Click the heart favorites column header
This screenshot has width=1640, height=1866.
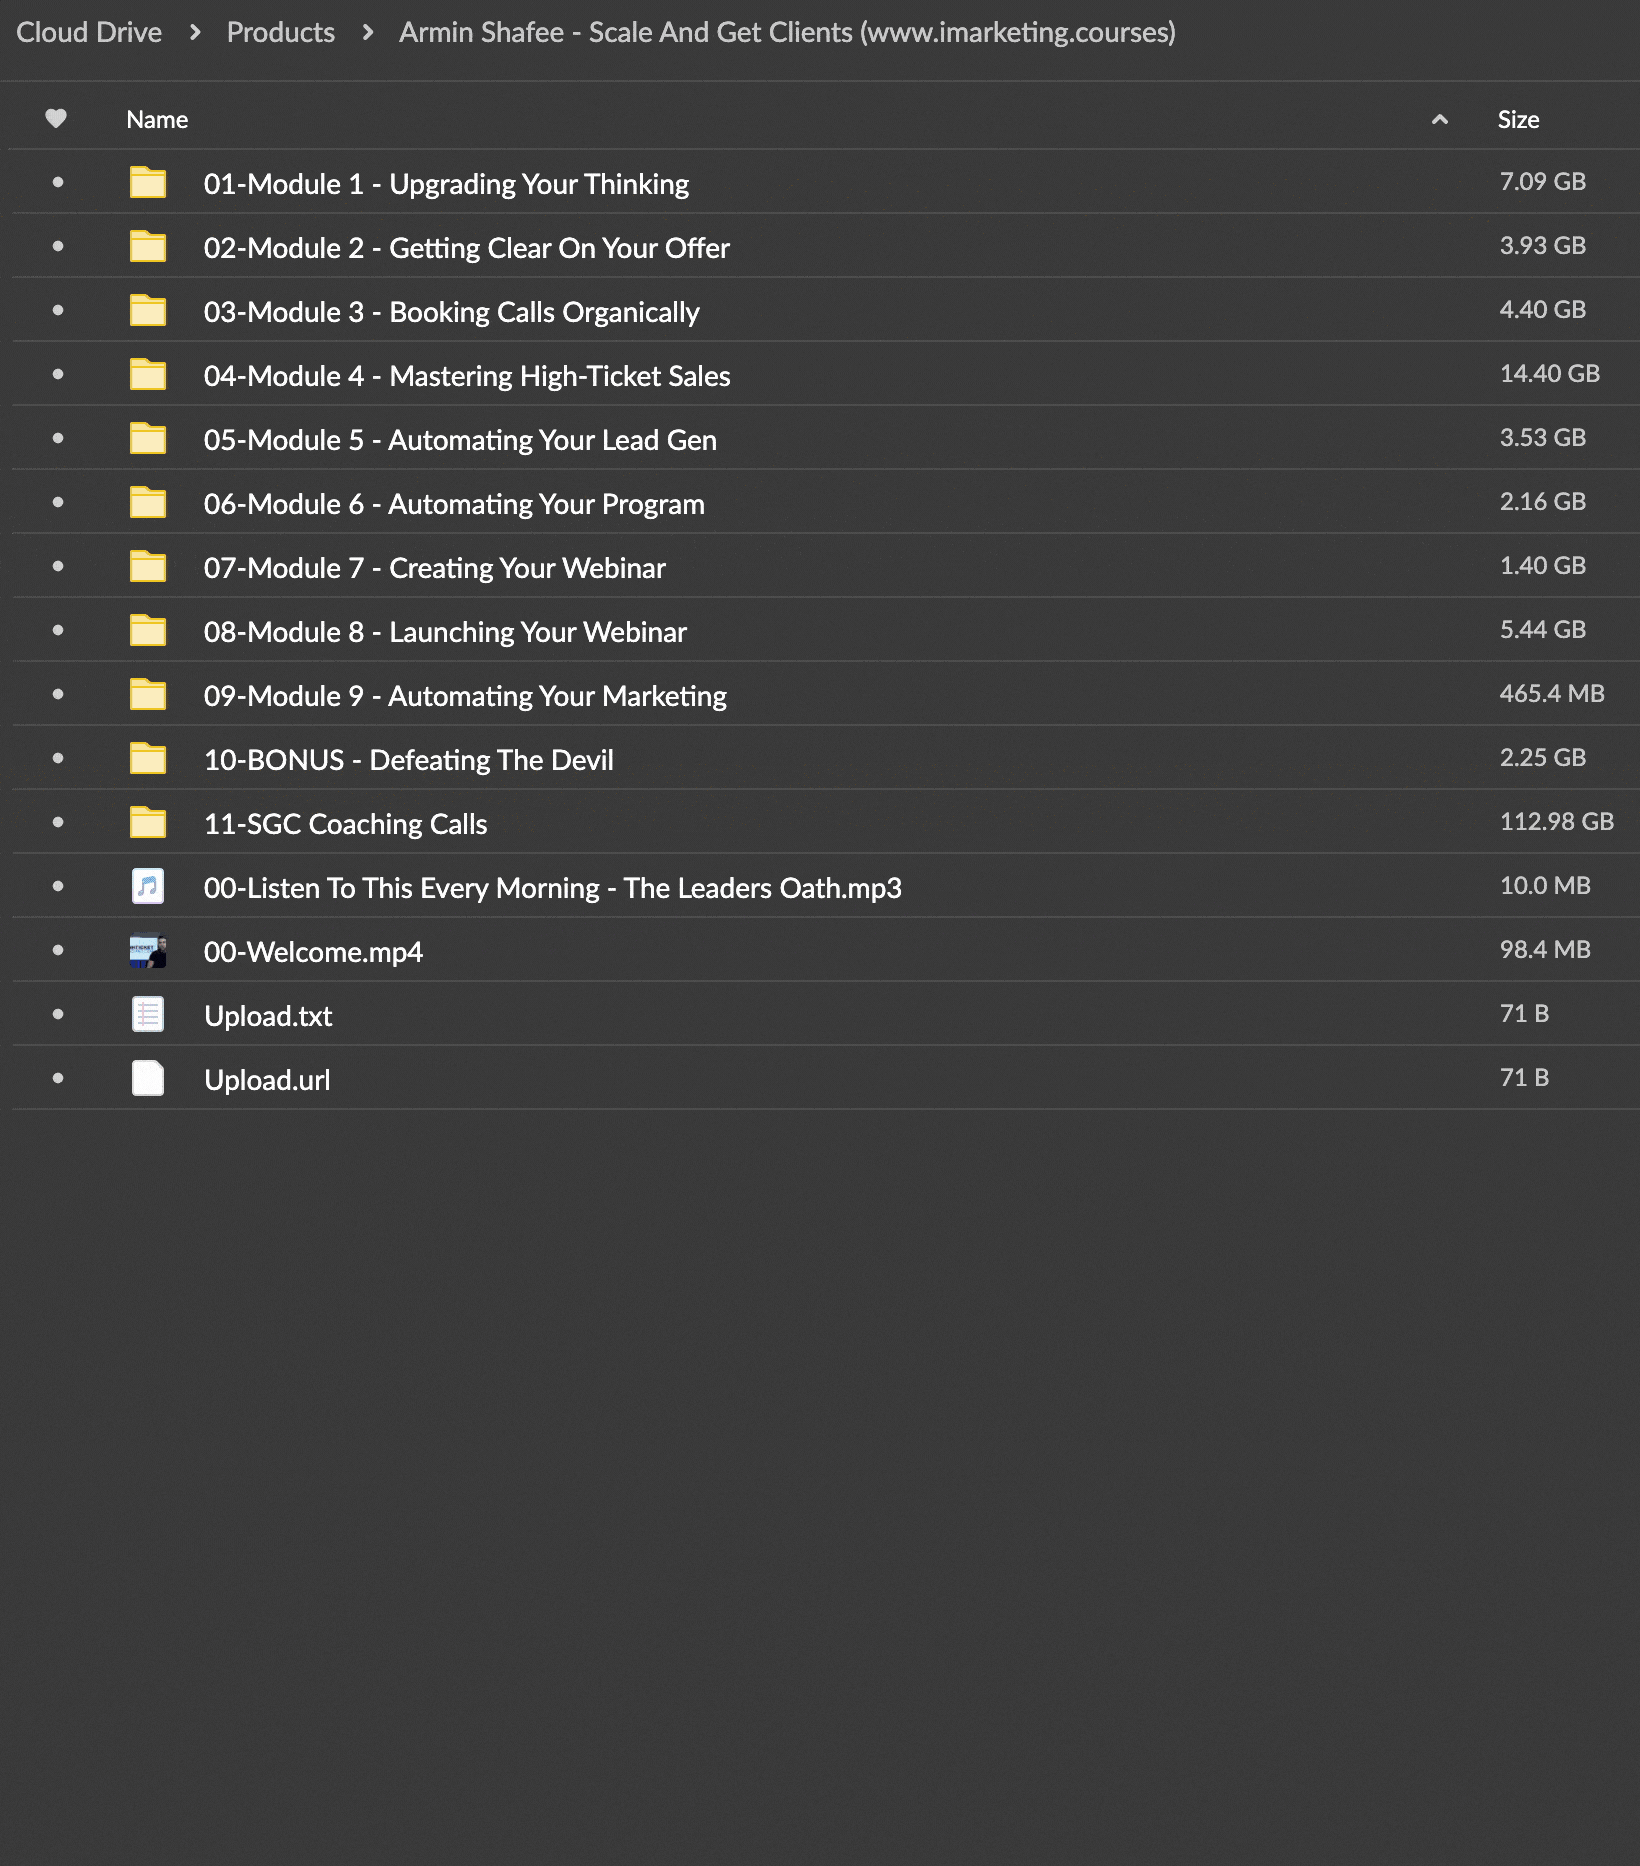click(x=56, y=119)
